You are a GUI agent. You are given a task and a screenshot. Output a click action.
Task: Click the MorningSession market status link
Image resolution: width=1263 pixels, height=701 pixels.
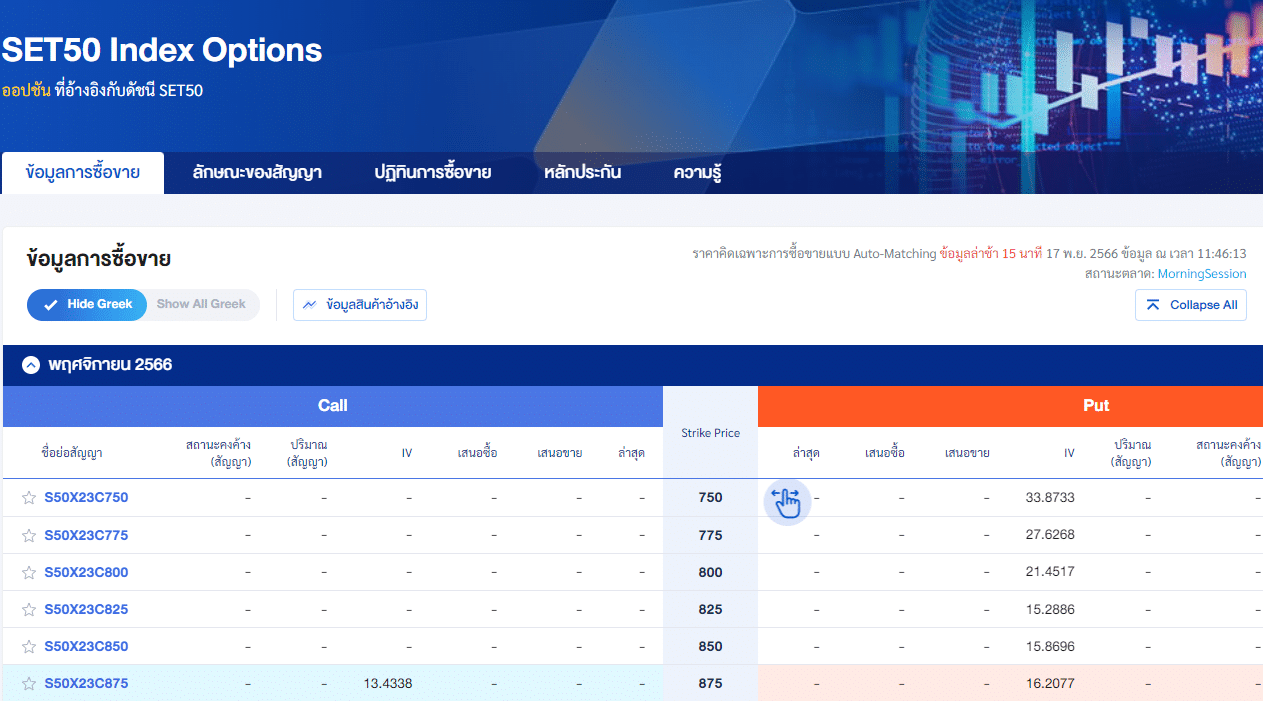[1201, 273]
